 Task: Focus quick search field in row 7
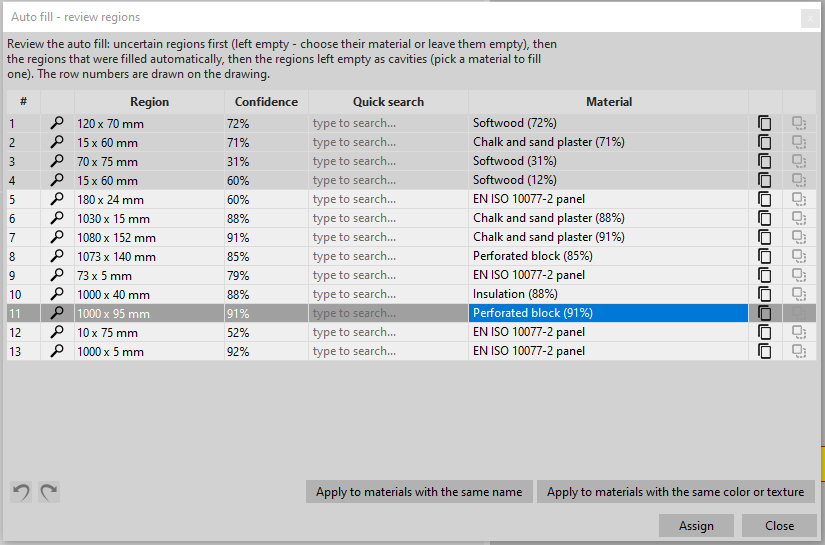coord(388,237)
